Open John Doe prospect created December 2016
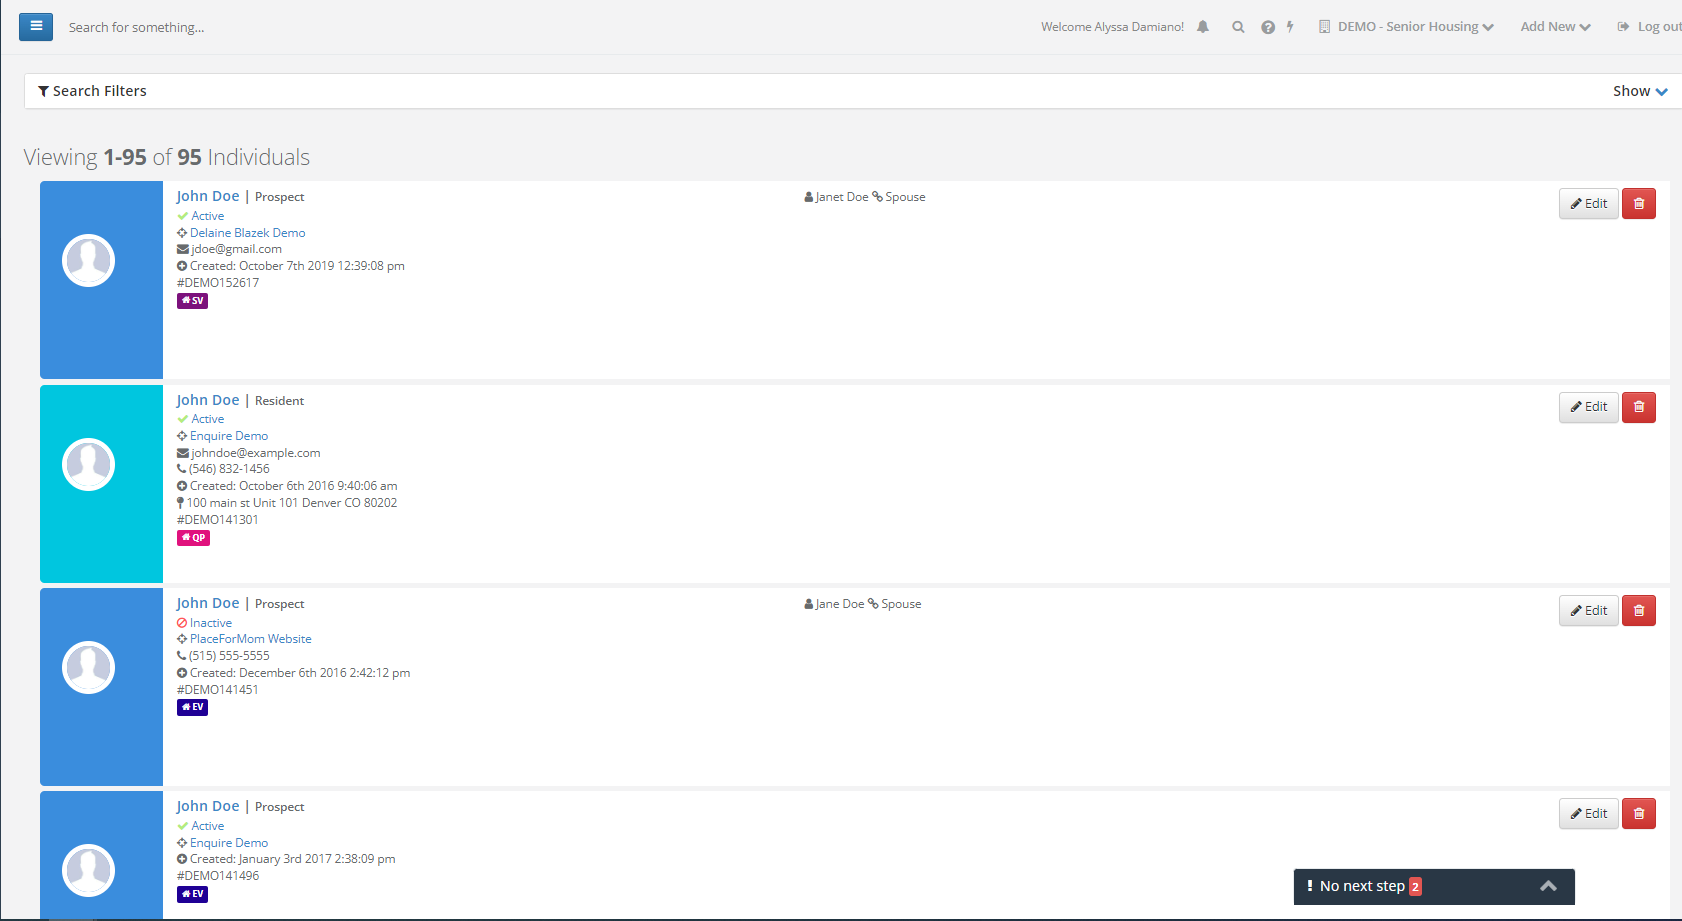 point(208,603)
